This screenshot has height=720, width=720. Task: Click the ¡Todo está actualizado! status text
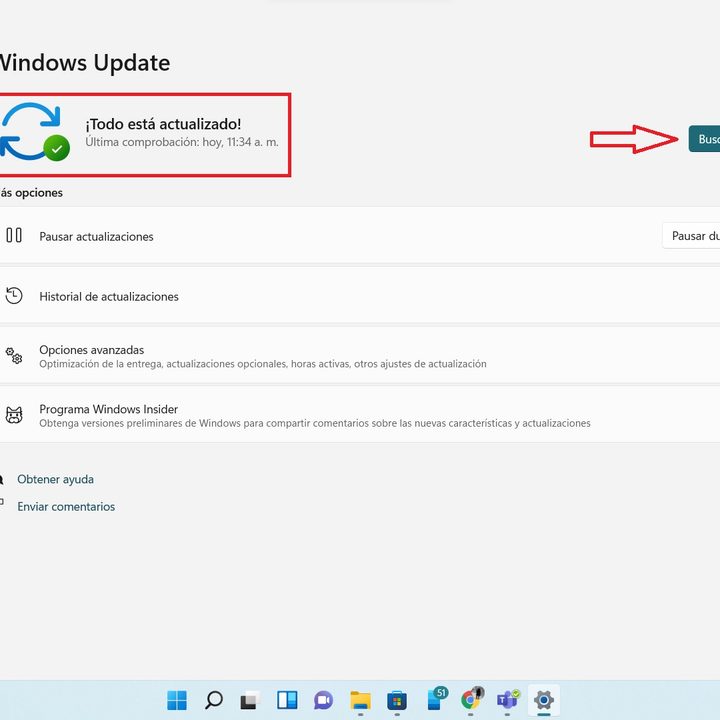(x=163, y=124)
